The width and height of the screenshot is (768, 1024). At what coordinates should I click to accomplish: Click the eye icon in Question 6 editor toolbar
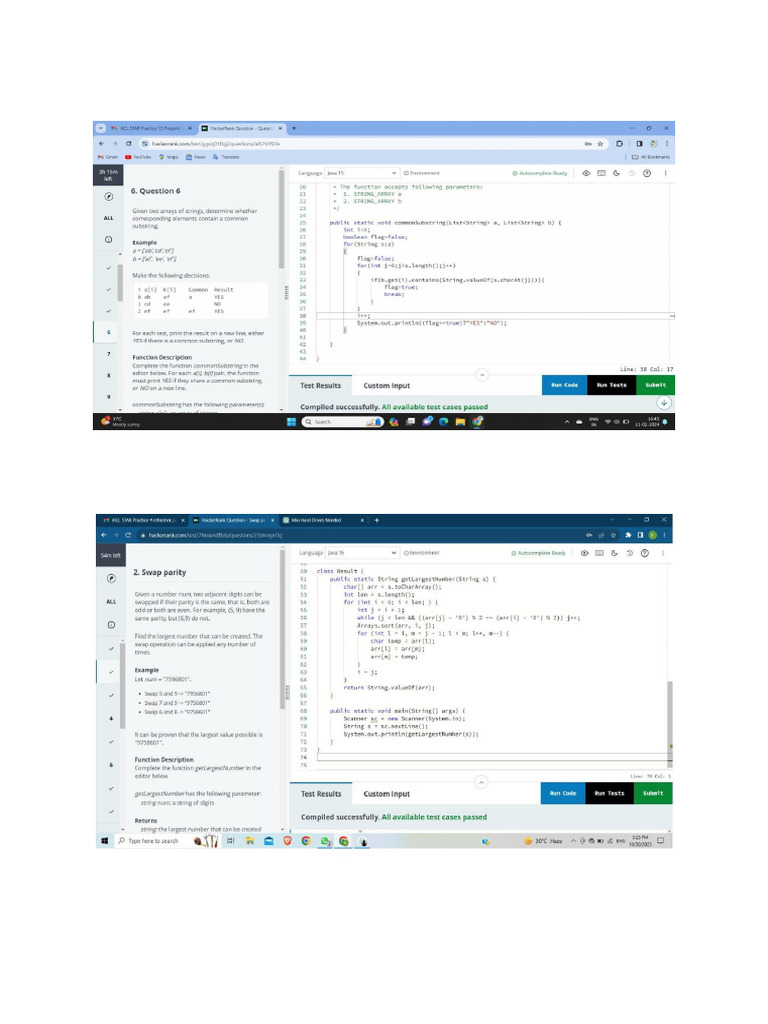586,173
